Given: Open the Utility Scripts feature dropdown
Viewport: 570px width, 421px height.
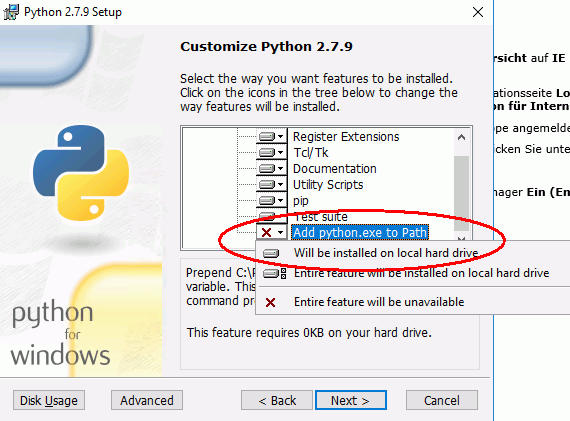Looking at the screenshot, I should (x=271, y=185).
